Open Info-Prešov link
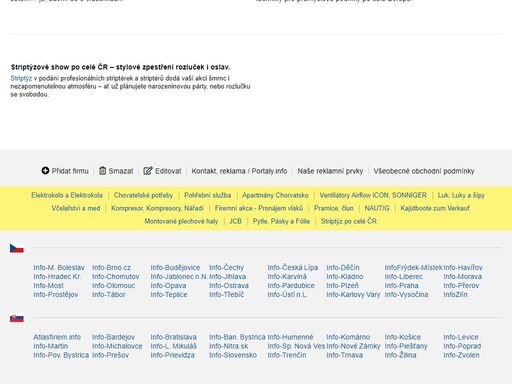The image size is (512, 384). 110,355
